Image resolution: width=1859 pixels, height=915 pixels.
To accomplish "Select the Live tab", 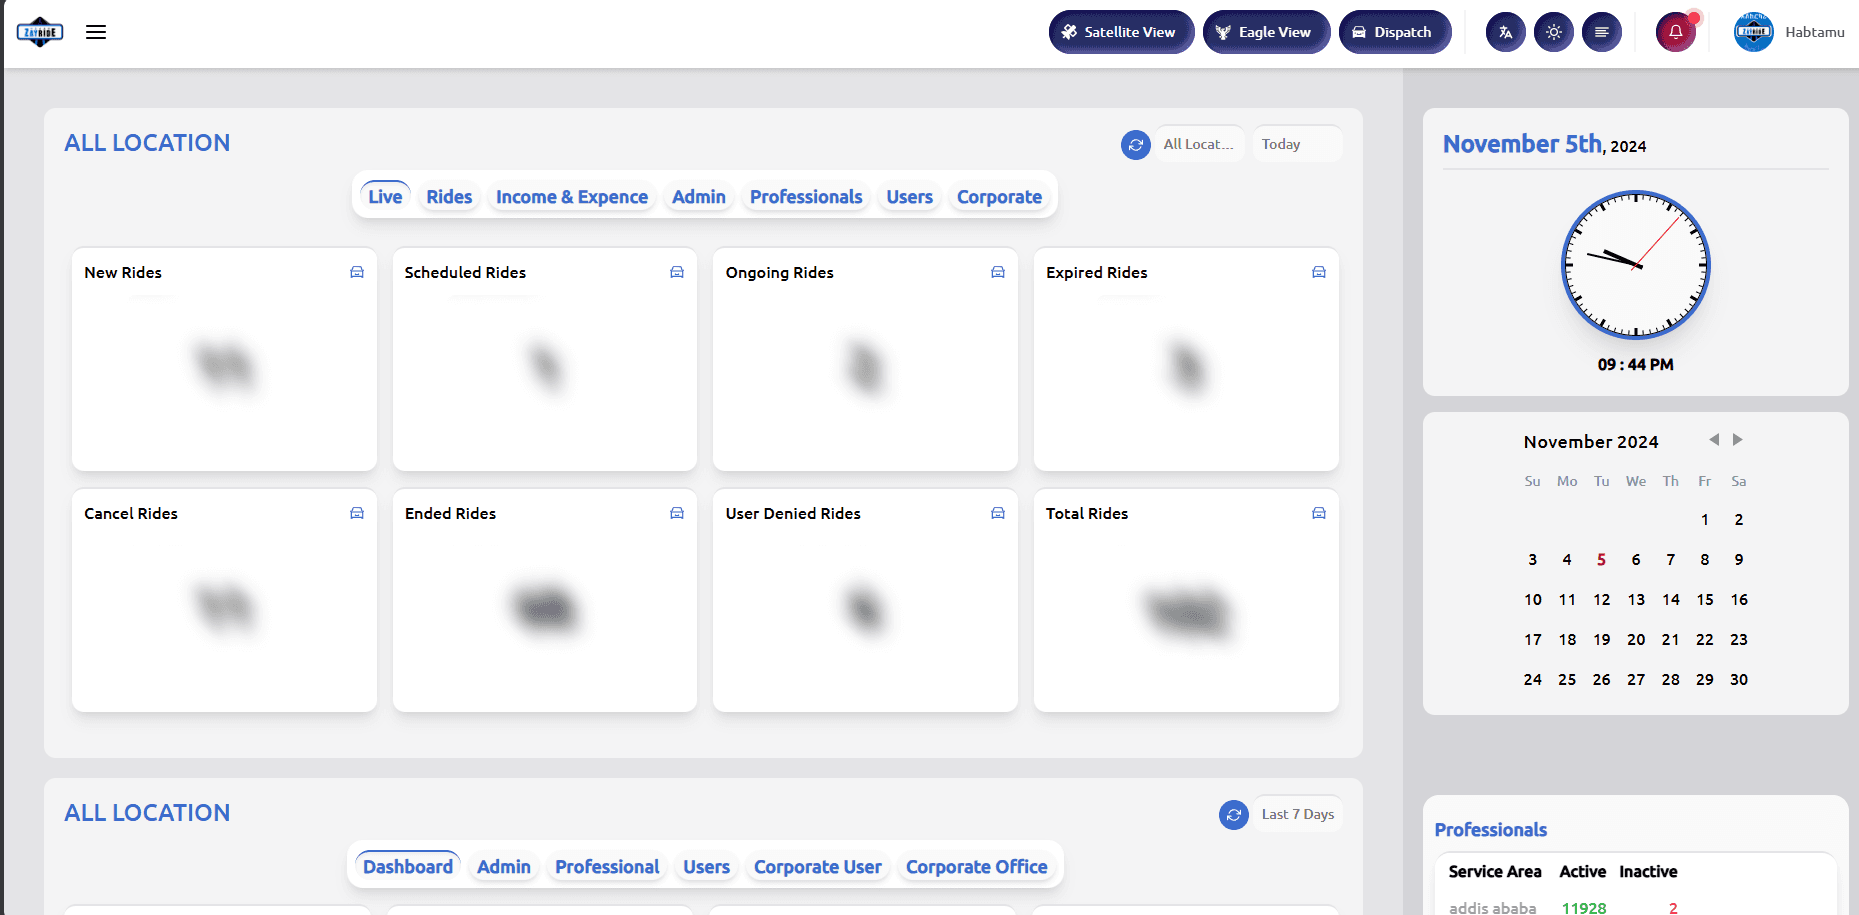I will [x=385, y=197].
